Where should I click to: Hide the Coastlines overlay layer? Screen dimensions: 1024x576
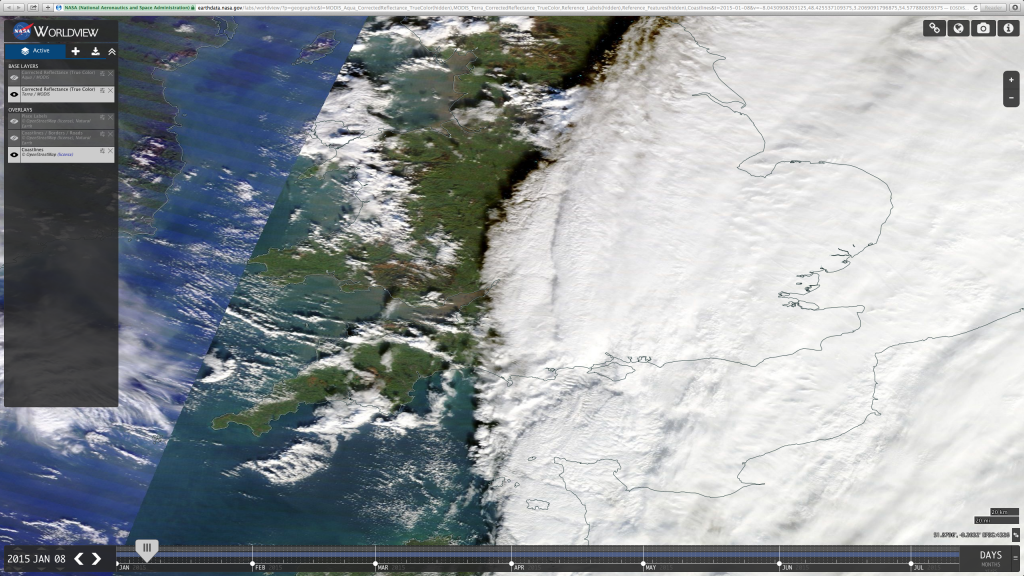coord(14,154)
